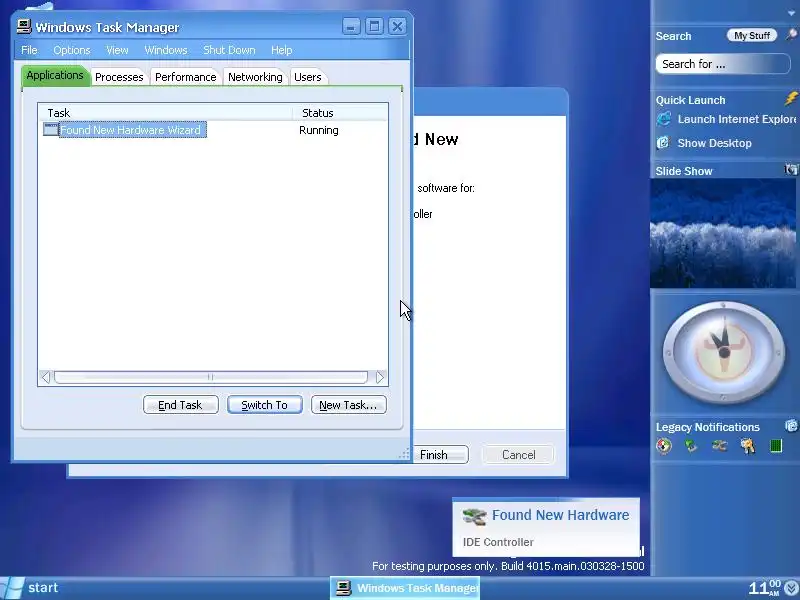Select the Applications tab

(55, 76)
